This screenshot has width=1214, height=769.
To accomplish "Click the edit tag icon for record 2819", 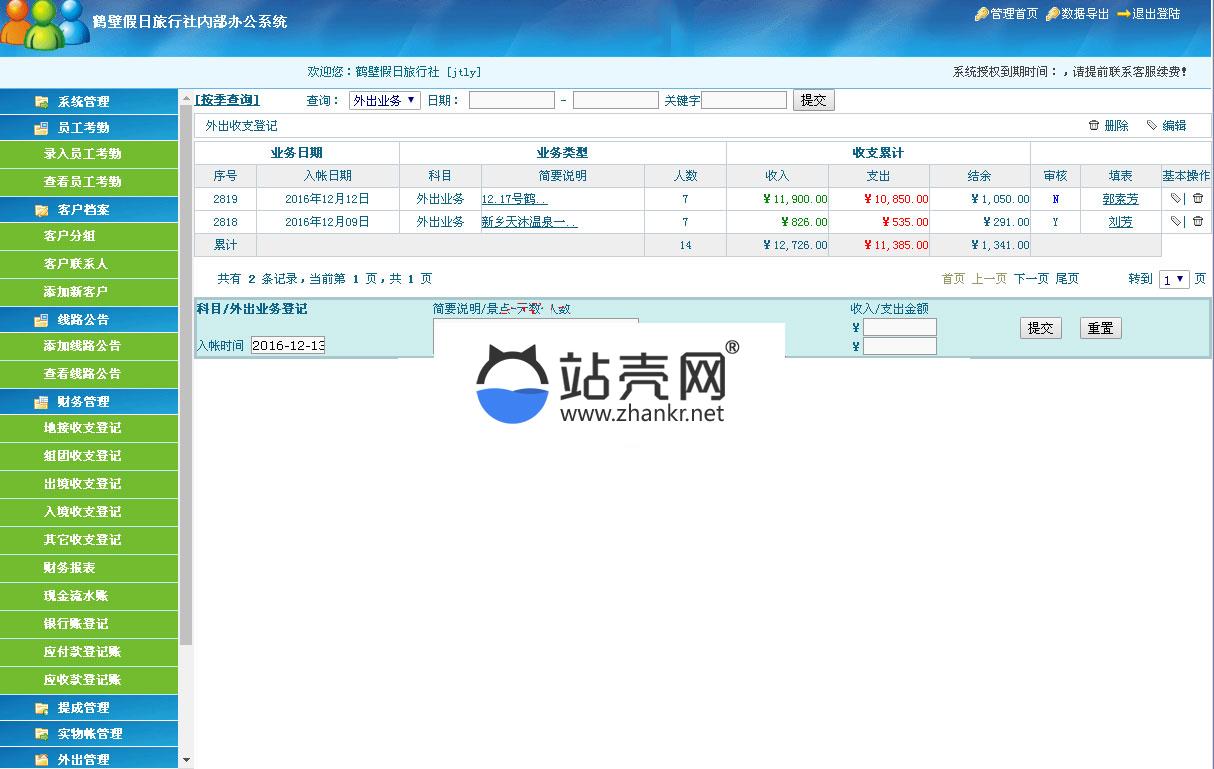I will 1176,199.
